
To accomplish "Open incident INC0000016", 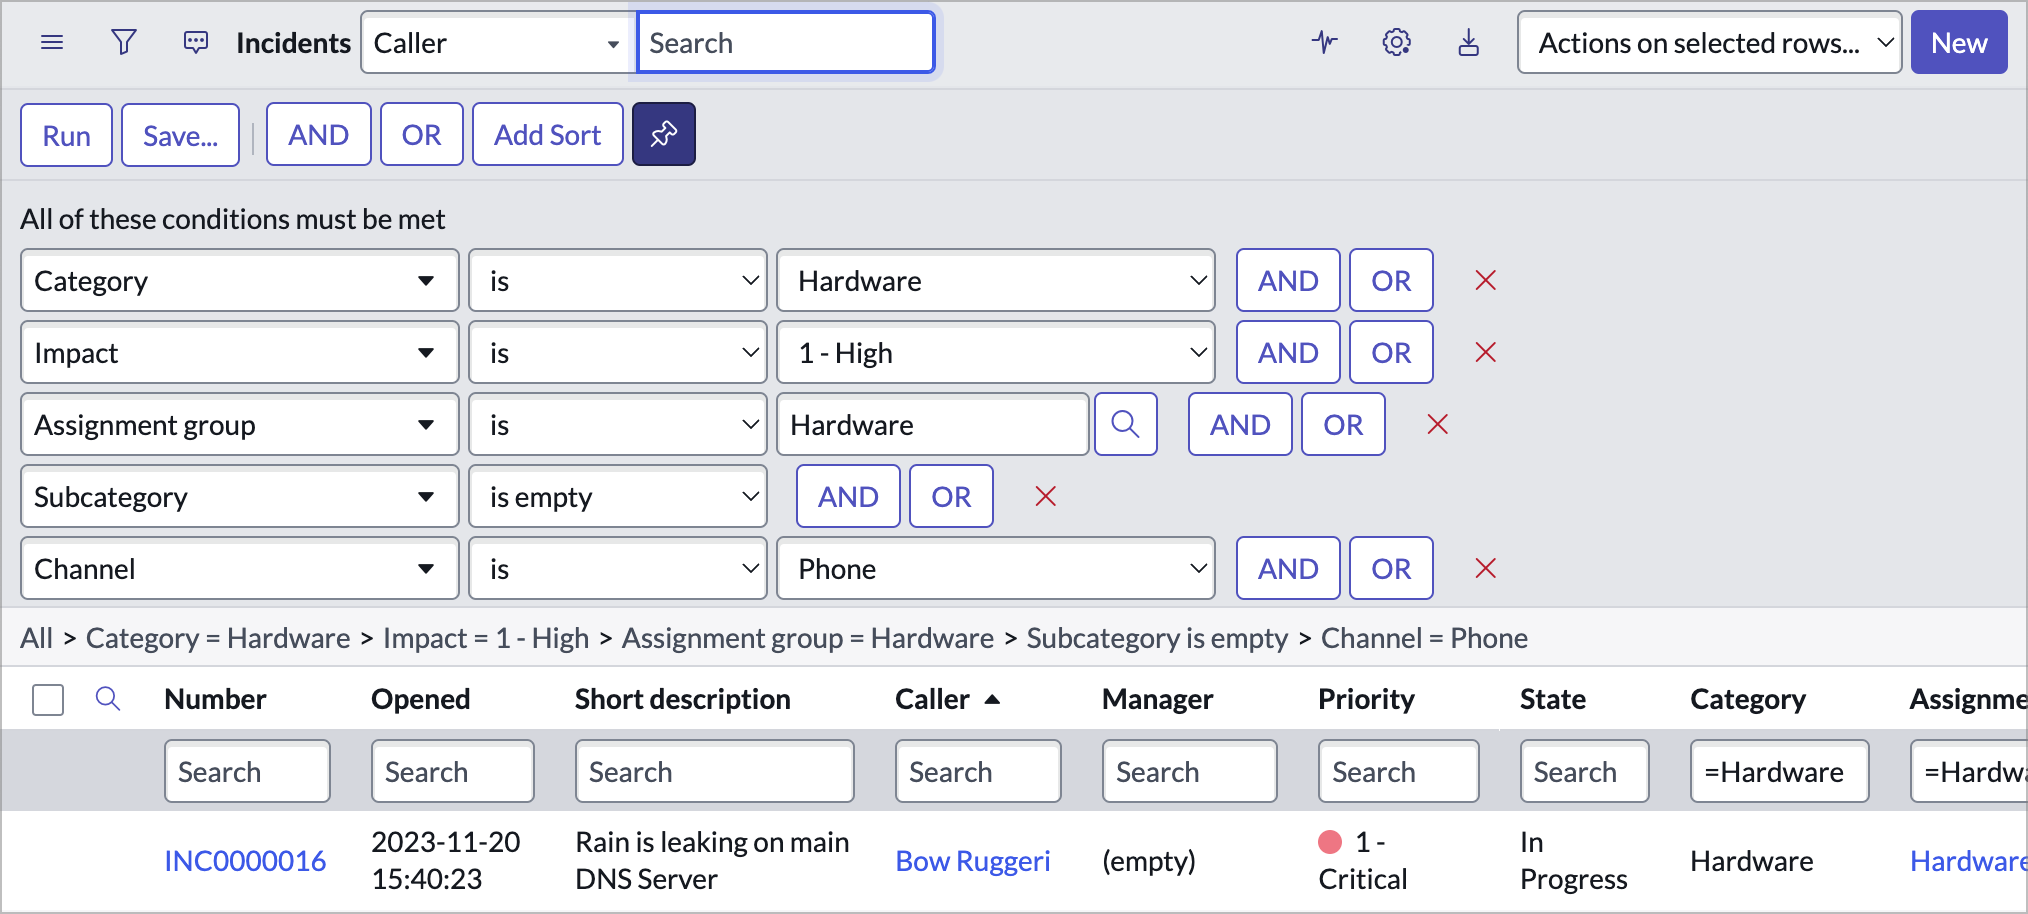I will [245, 860].
